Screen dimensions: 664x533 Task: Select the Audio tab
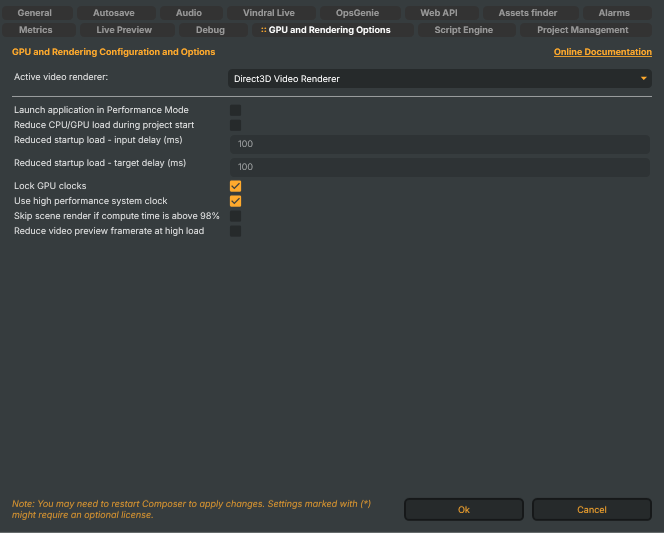pyautogui.click(x=191, y=13)
